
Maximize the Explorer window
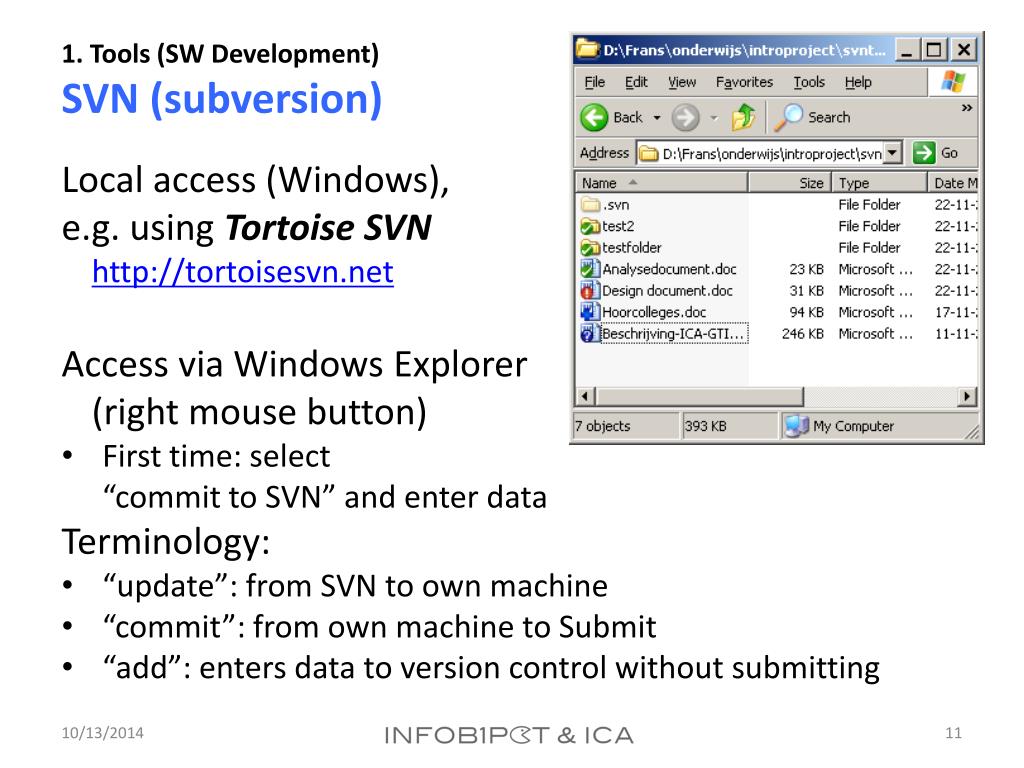coord(935,50)
